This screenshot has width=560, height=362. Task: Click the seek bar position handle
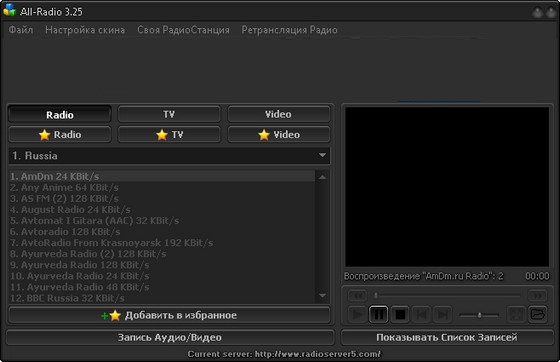pyautogui.click(x=376, y=295)
